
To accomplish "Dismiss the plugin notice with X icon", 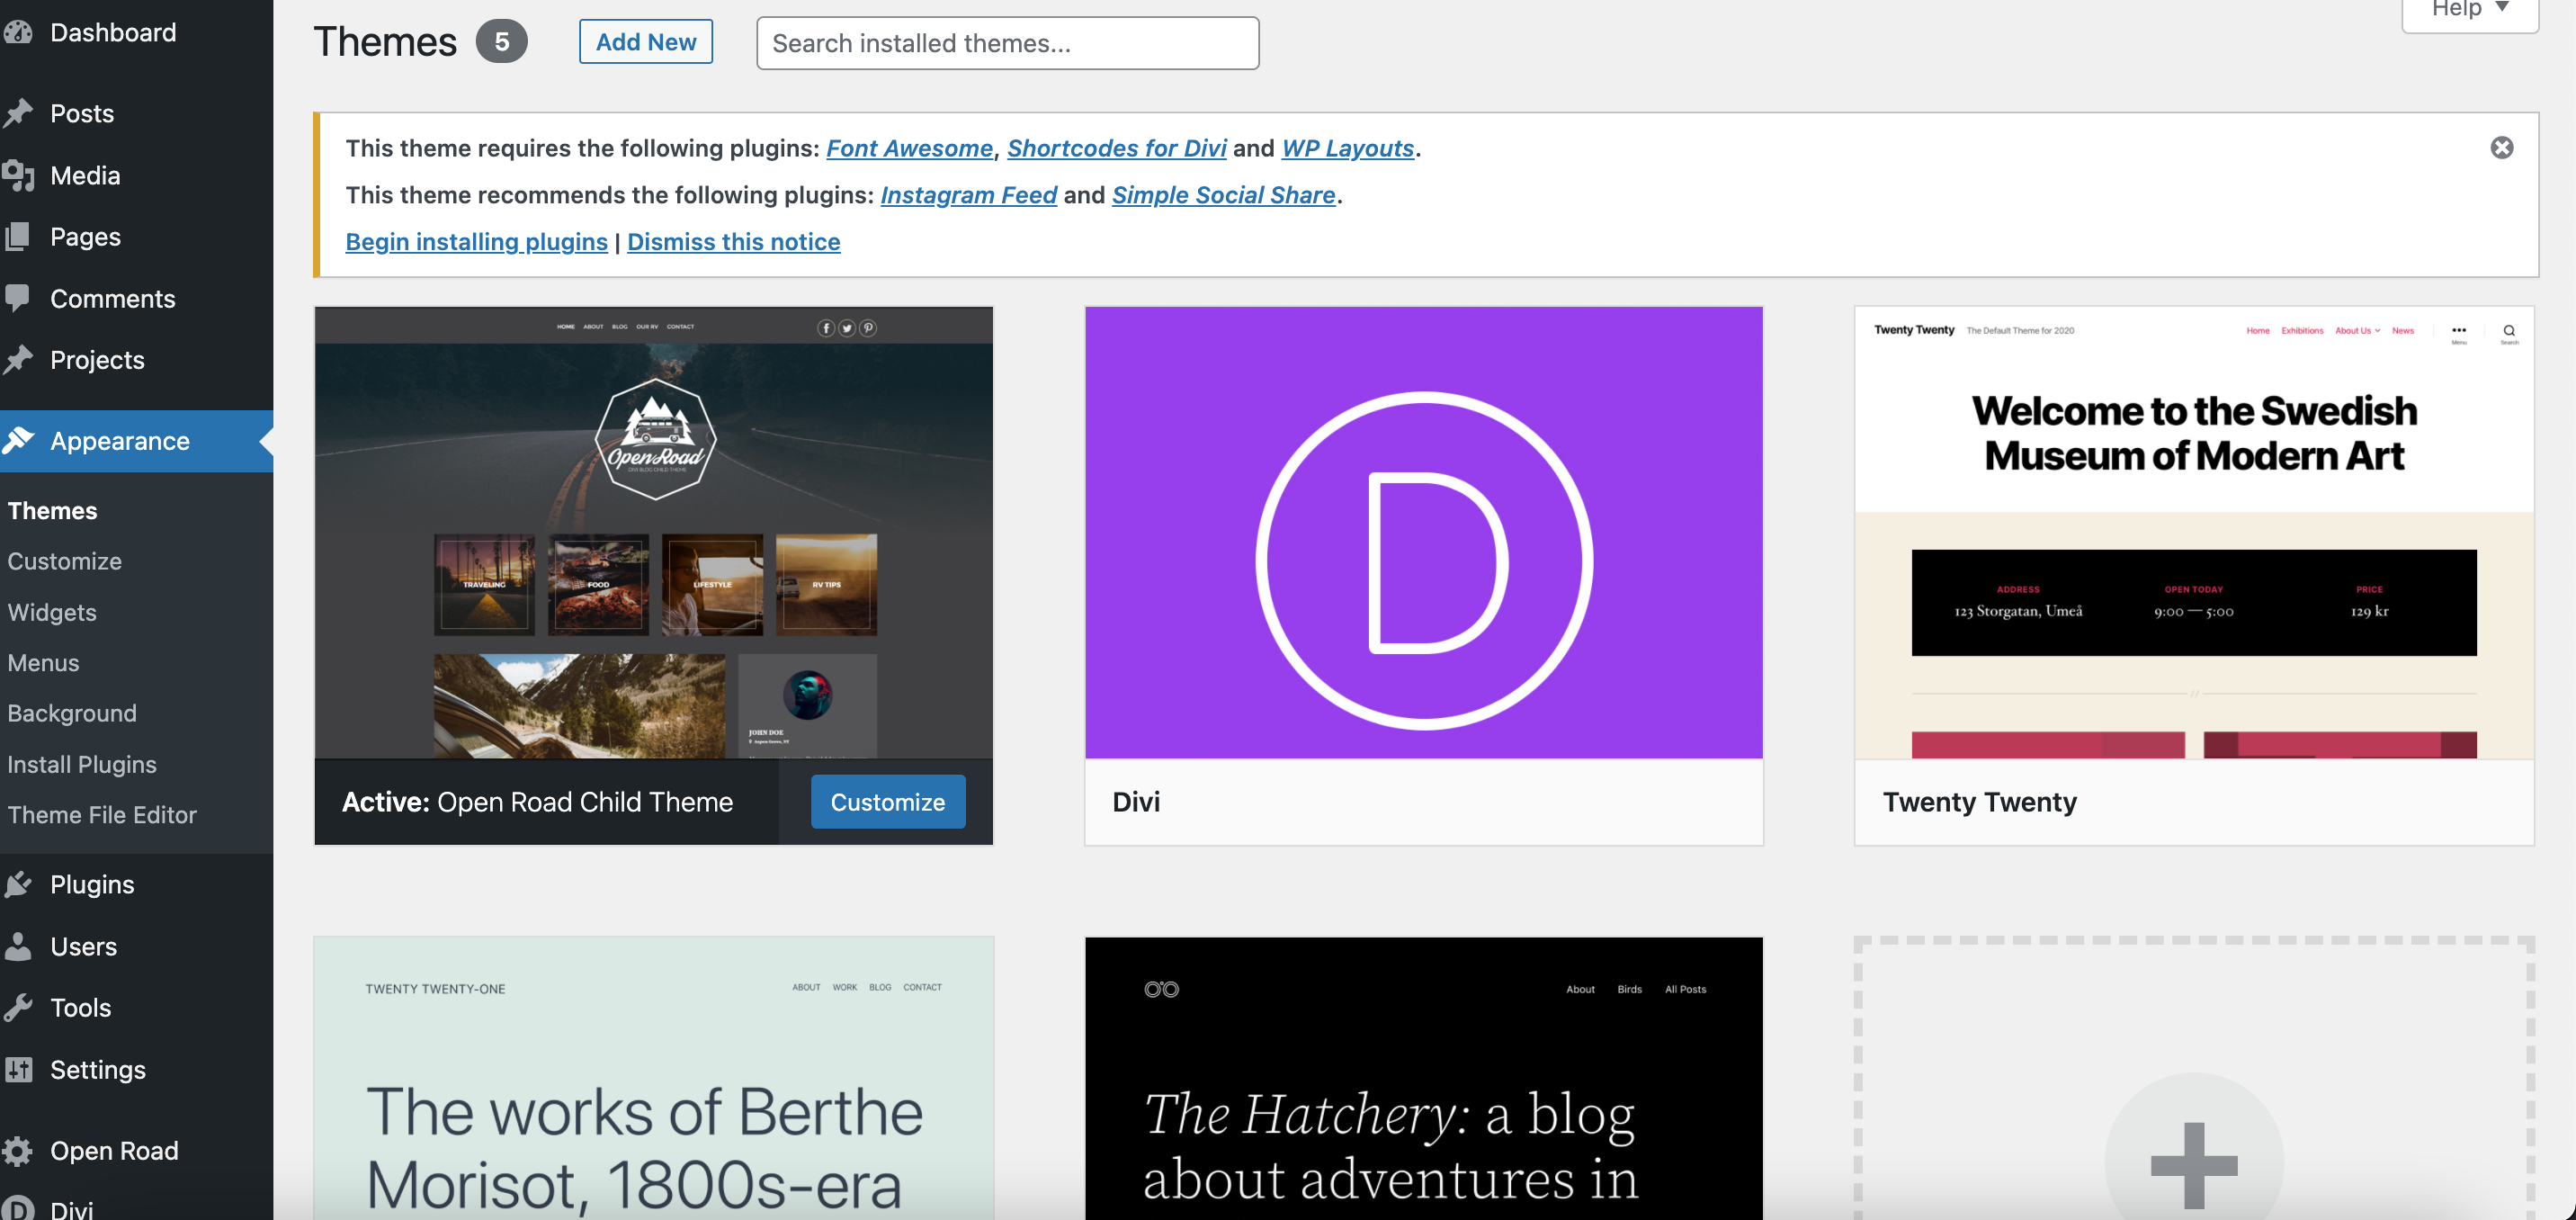I will pos(2501,148).
